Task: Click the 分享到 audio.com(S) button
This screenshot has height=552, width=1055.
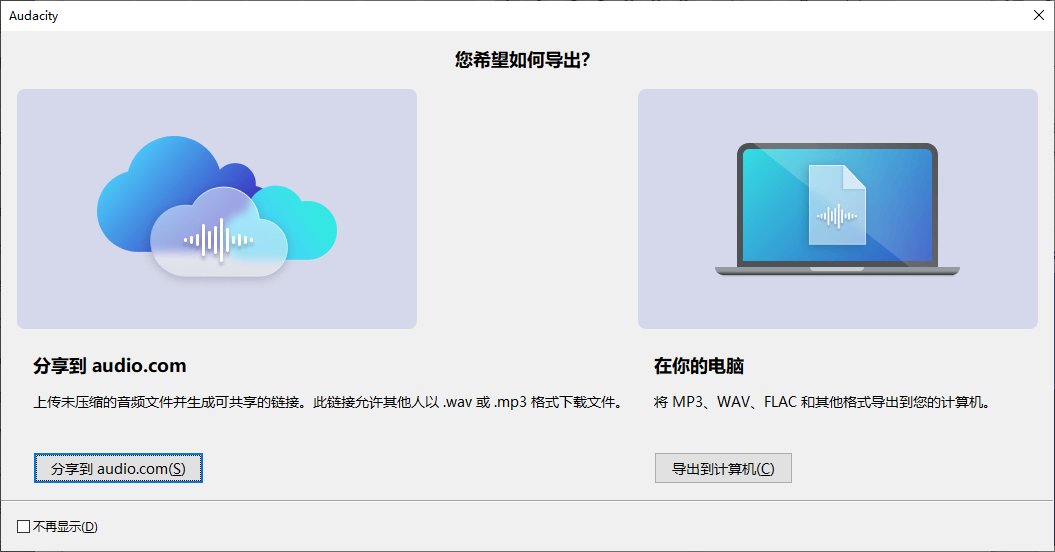Action: (118, 469)
